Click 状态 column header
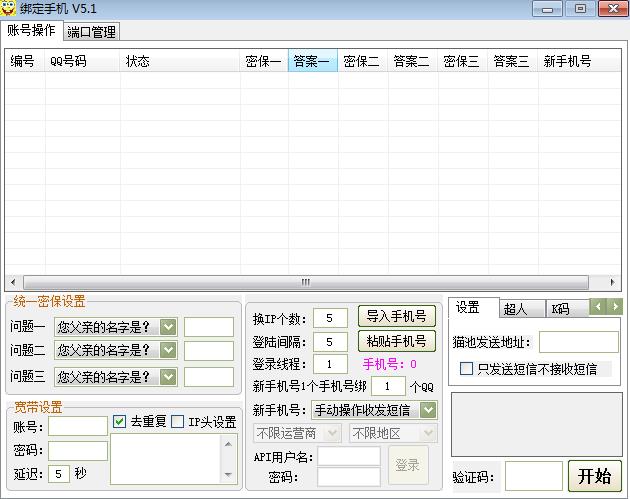Screen dimensions: 630x499 pyautogui.click(x=180, y=61)
